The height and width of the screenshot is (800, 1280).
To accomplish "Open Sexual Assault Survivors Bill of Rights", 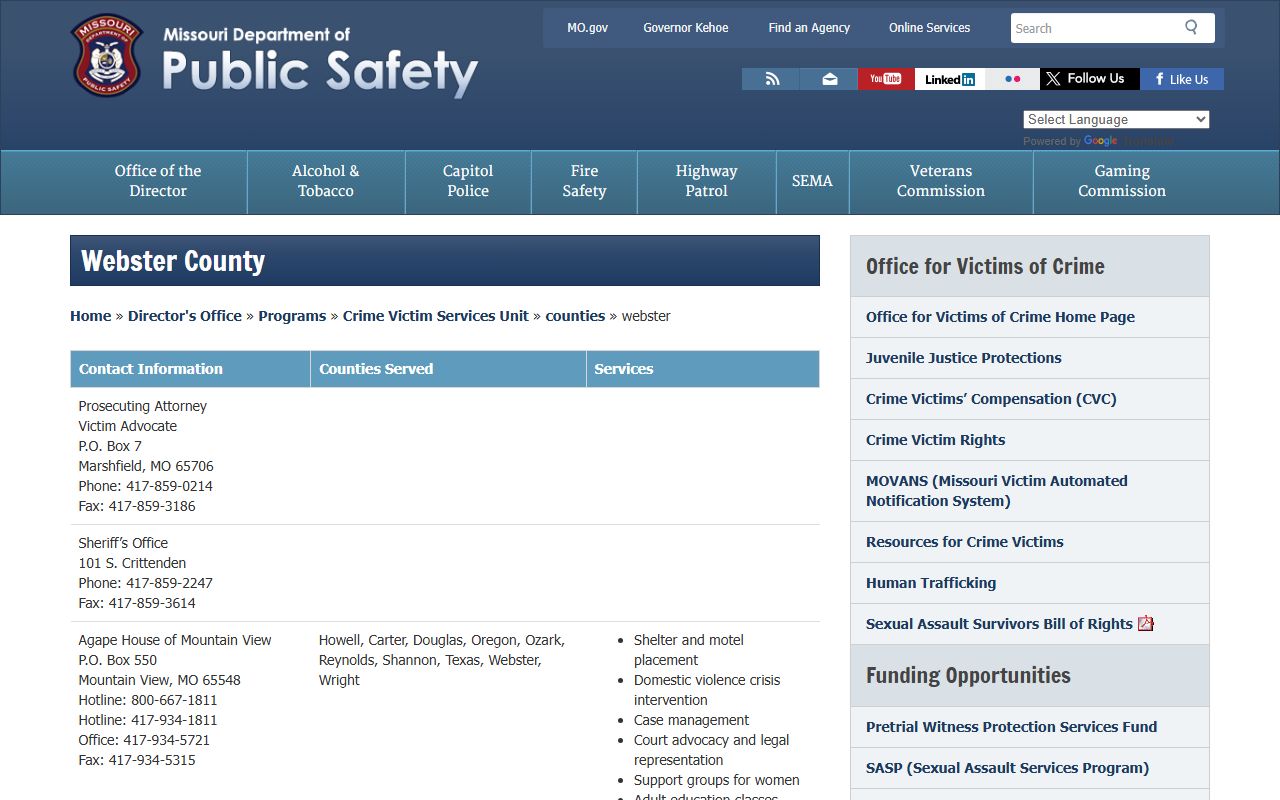I will pos(999,624).
